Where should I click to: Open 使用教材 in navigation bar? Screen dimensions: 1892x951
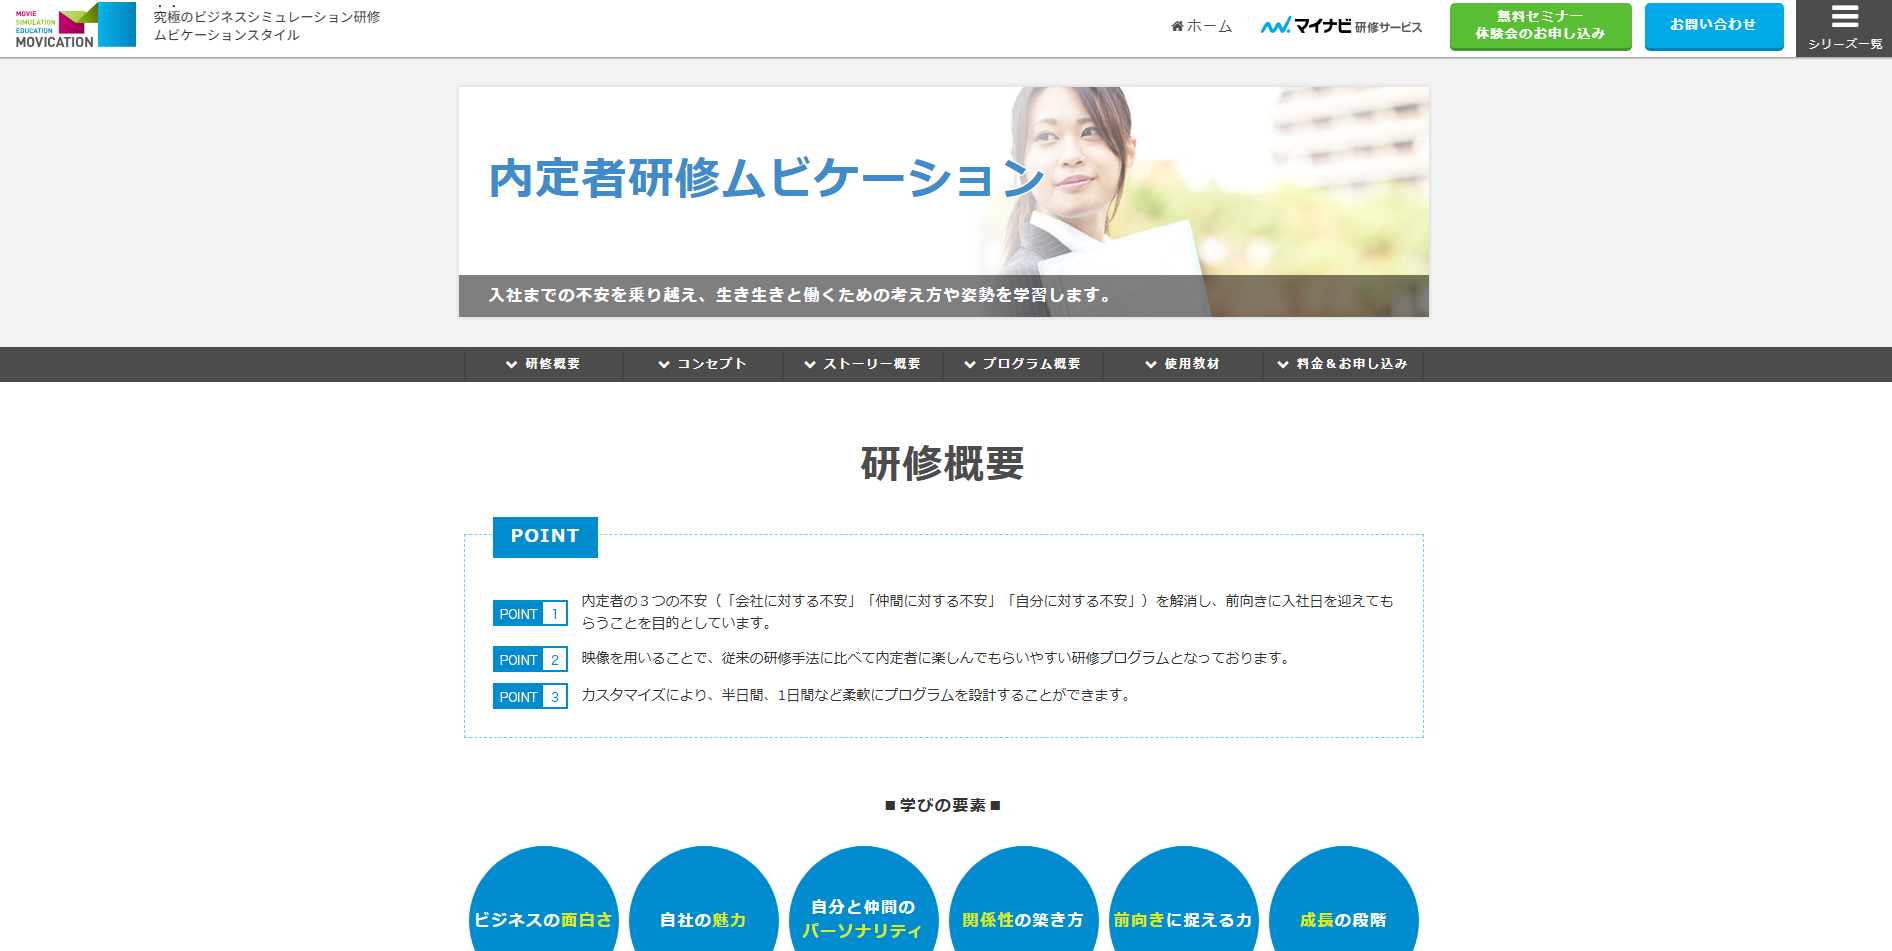[1183, 364]
